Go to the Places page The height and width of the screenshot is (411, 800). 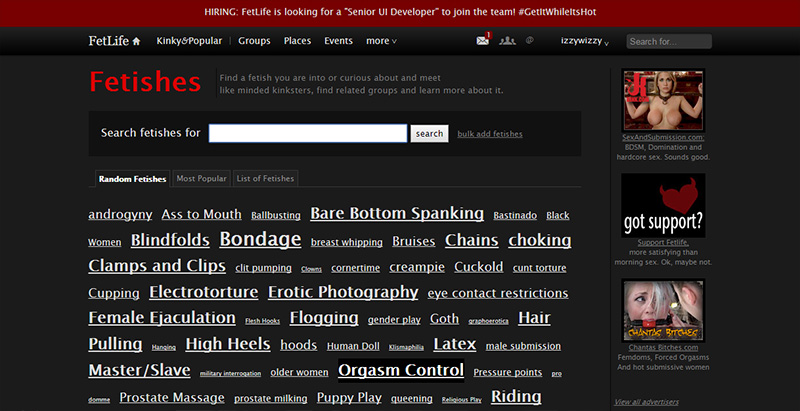point(297,41)
